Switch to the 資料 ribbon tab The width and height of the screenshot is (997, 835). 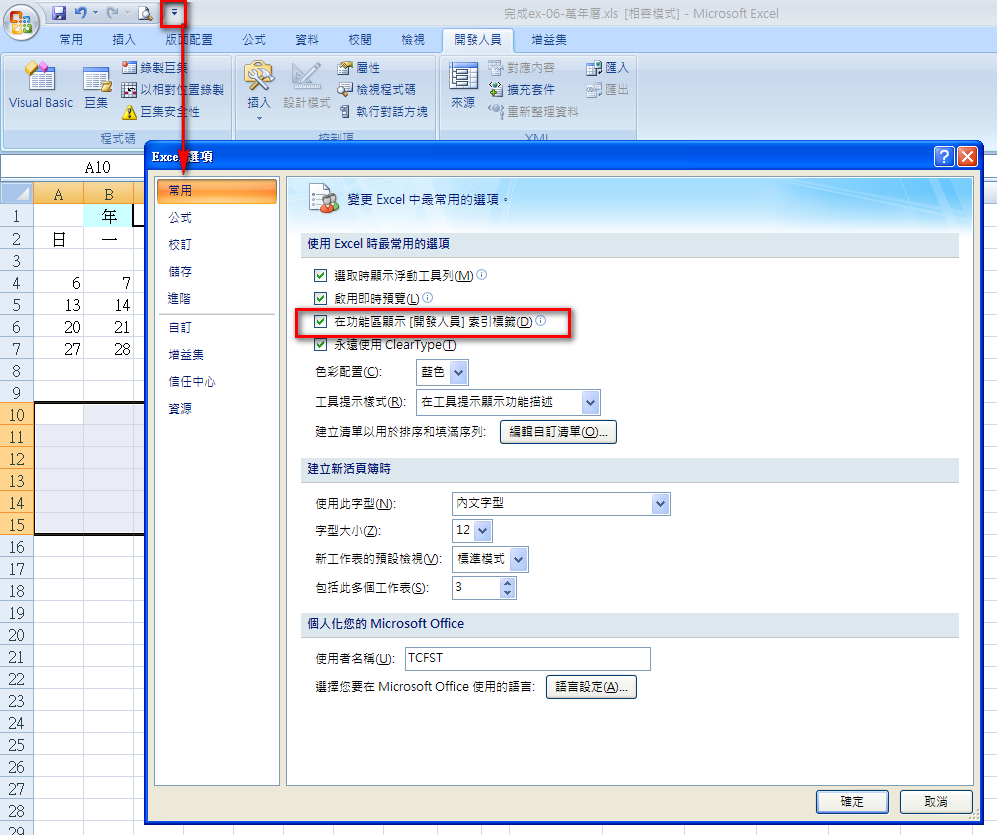(x=307, y=39)
